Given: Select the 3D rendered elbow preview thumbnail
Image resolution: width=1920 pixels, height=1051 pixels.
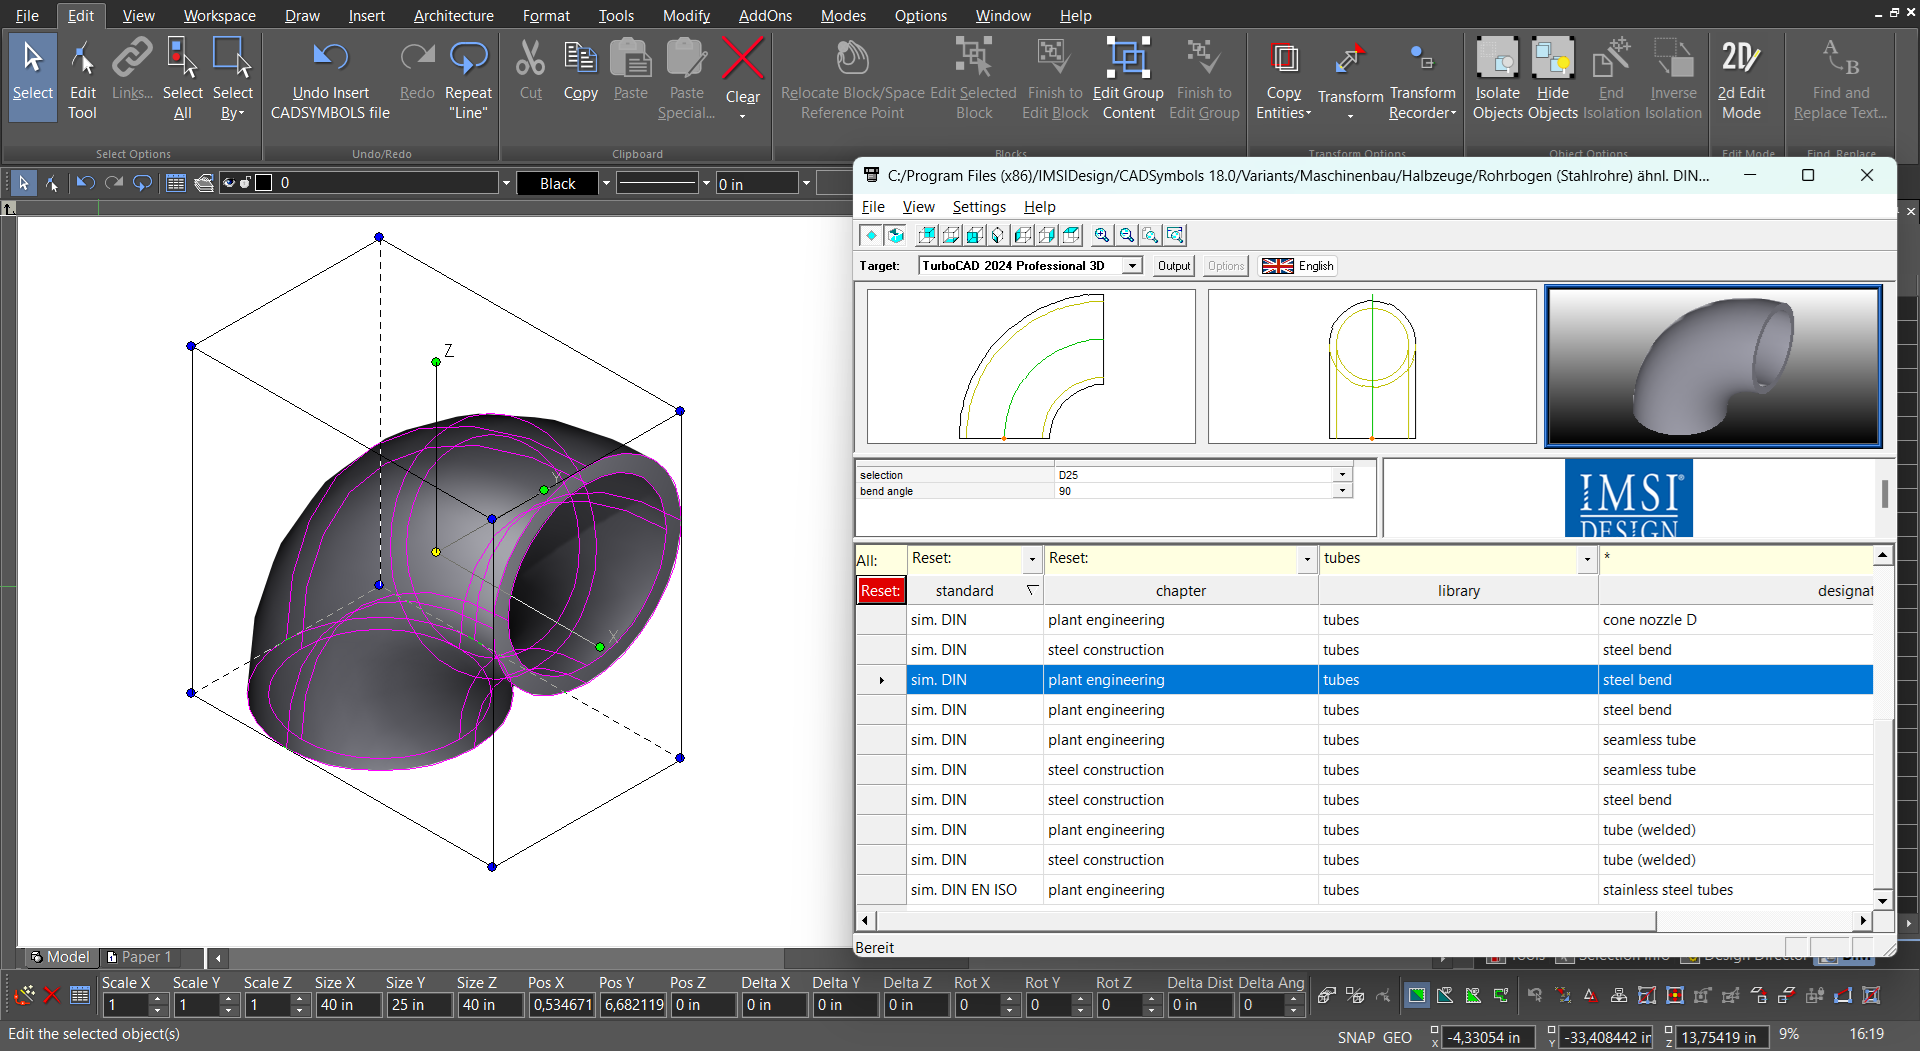Looking at the screenshot, I should (1713, 366).
